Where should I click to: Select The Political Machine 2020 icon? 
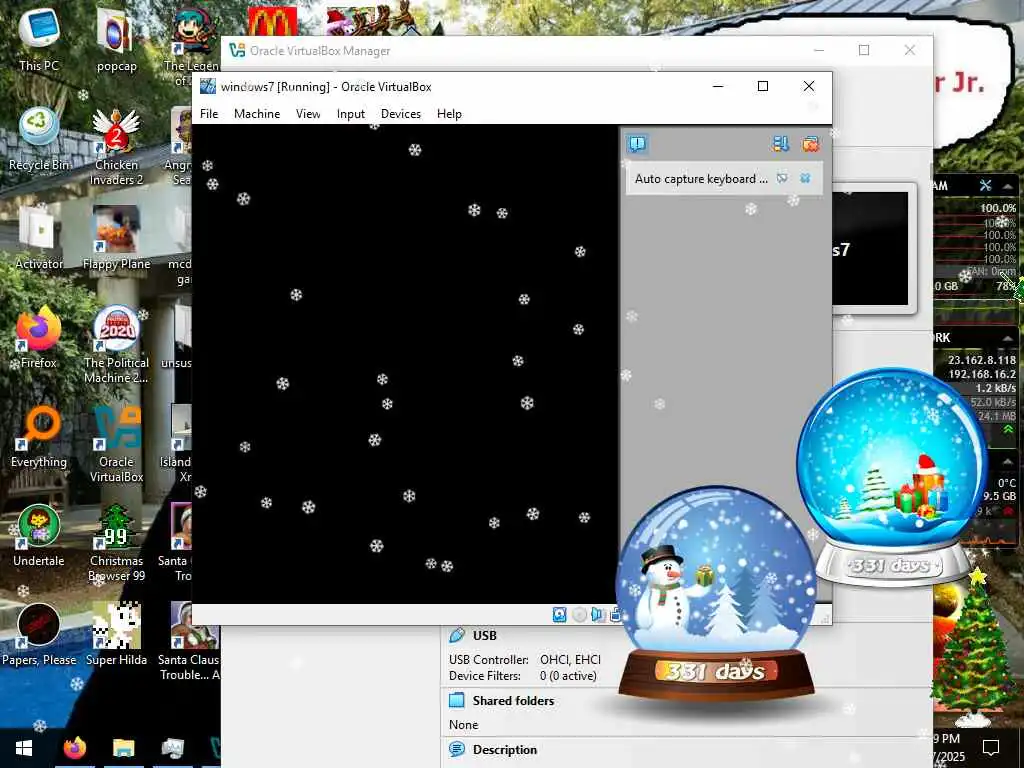(x=116, y=344)
